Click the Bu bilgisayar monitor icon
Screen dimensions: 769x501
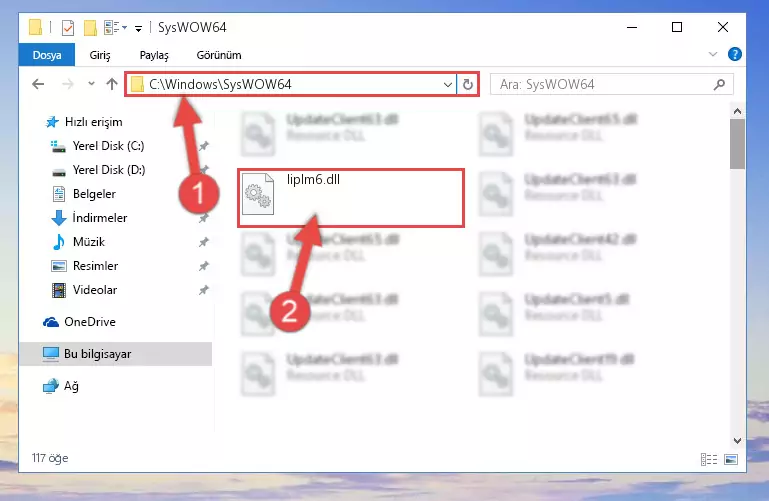(51, 354)
